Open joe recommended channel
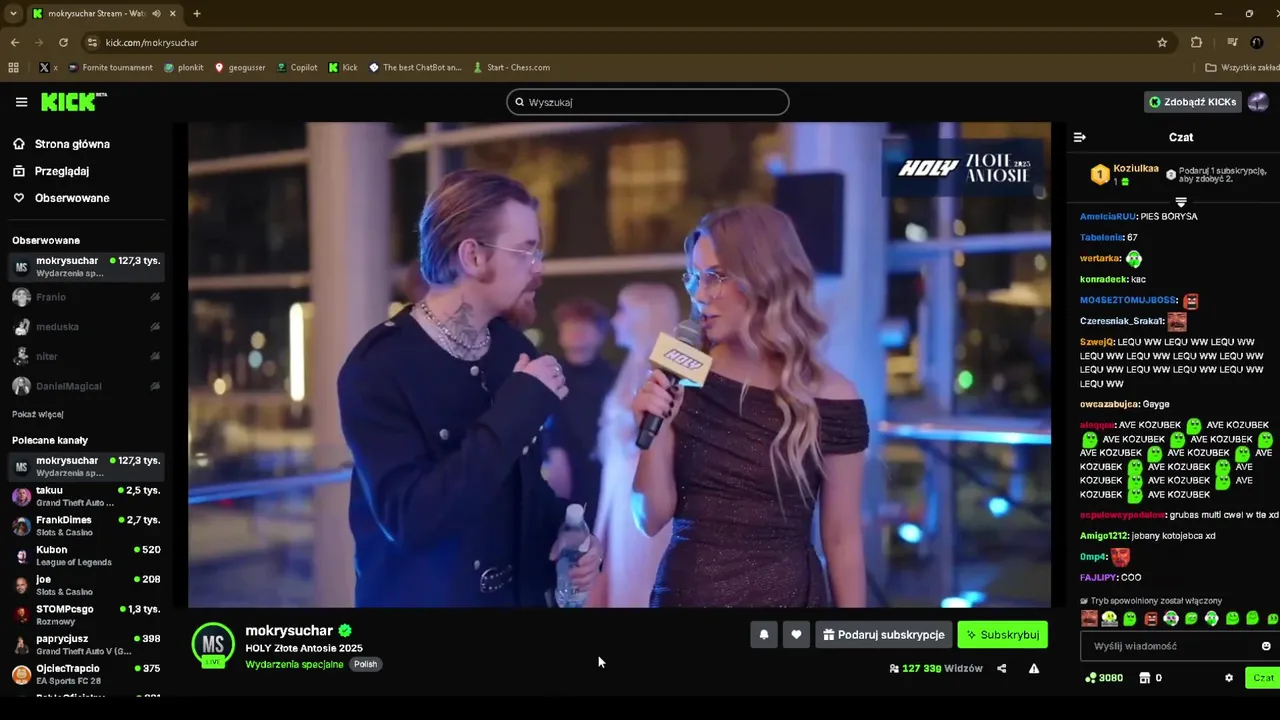This screenshot has width=1280, height=720. 86,585
